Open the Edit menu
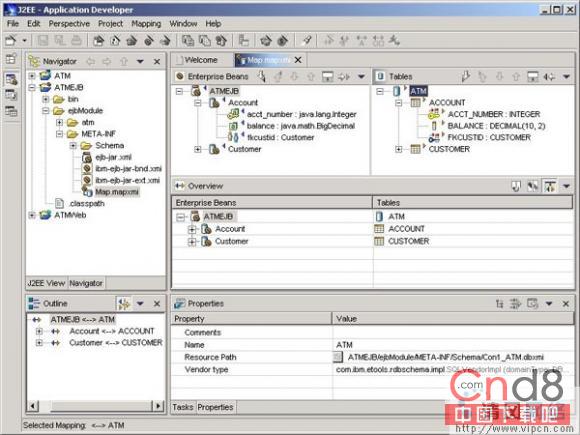Screen dimensions: 580x435 tap(33, 24)
